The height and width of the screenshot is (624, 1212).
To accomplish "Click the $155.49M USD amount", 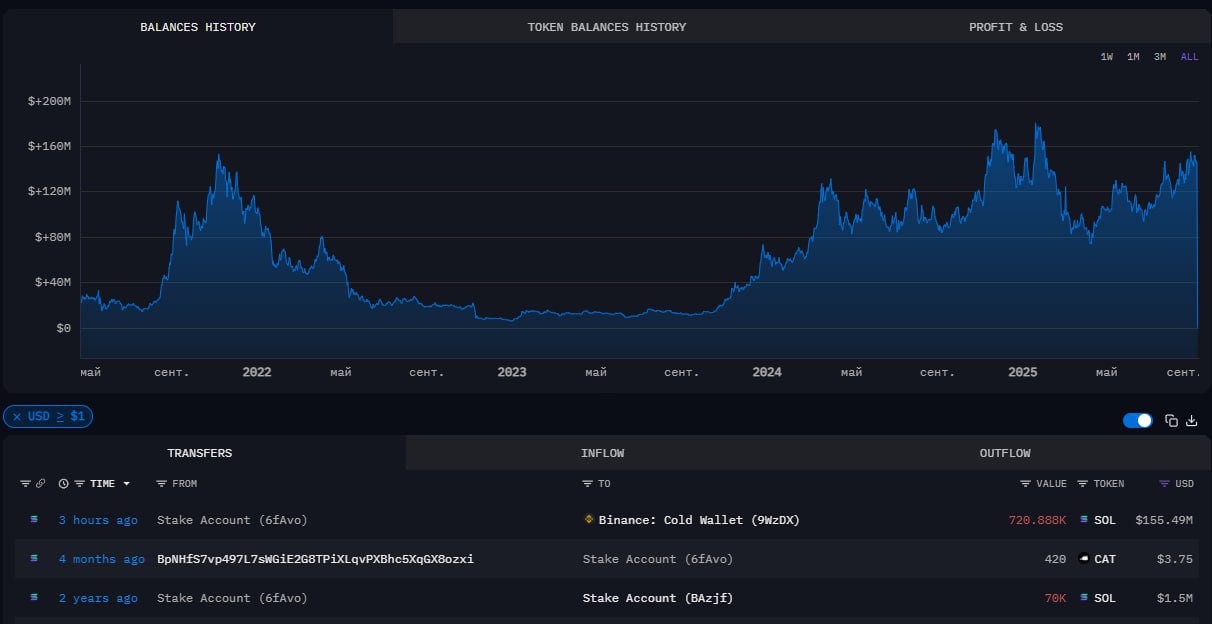I will [1164, 520].
